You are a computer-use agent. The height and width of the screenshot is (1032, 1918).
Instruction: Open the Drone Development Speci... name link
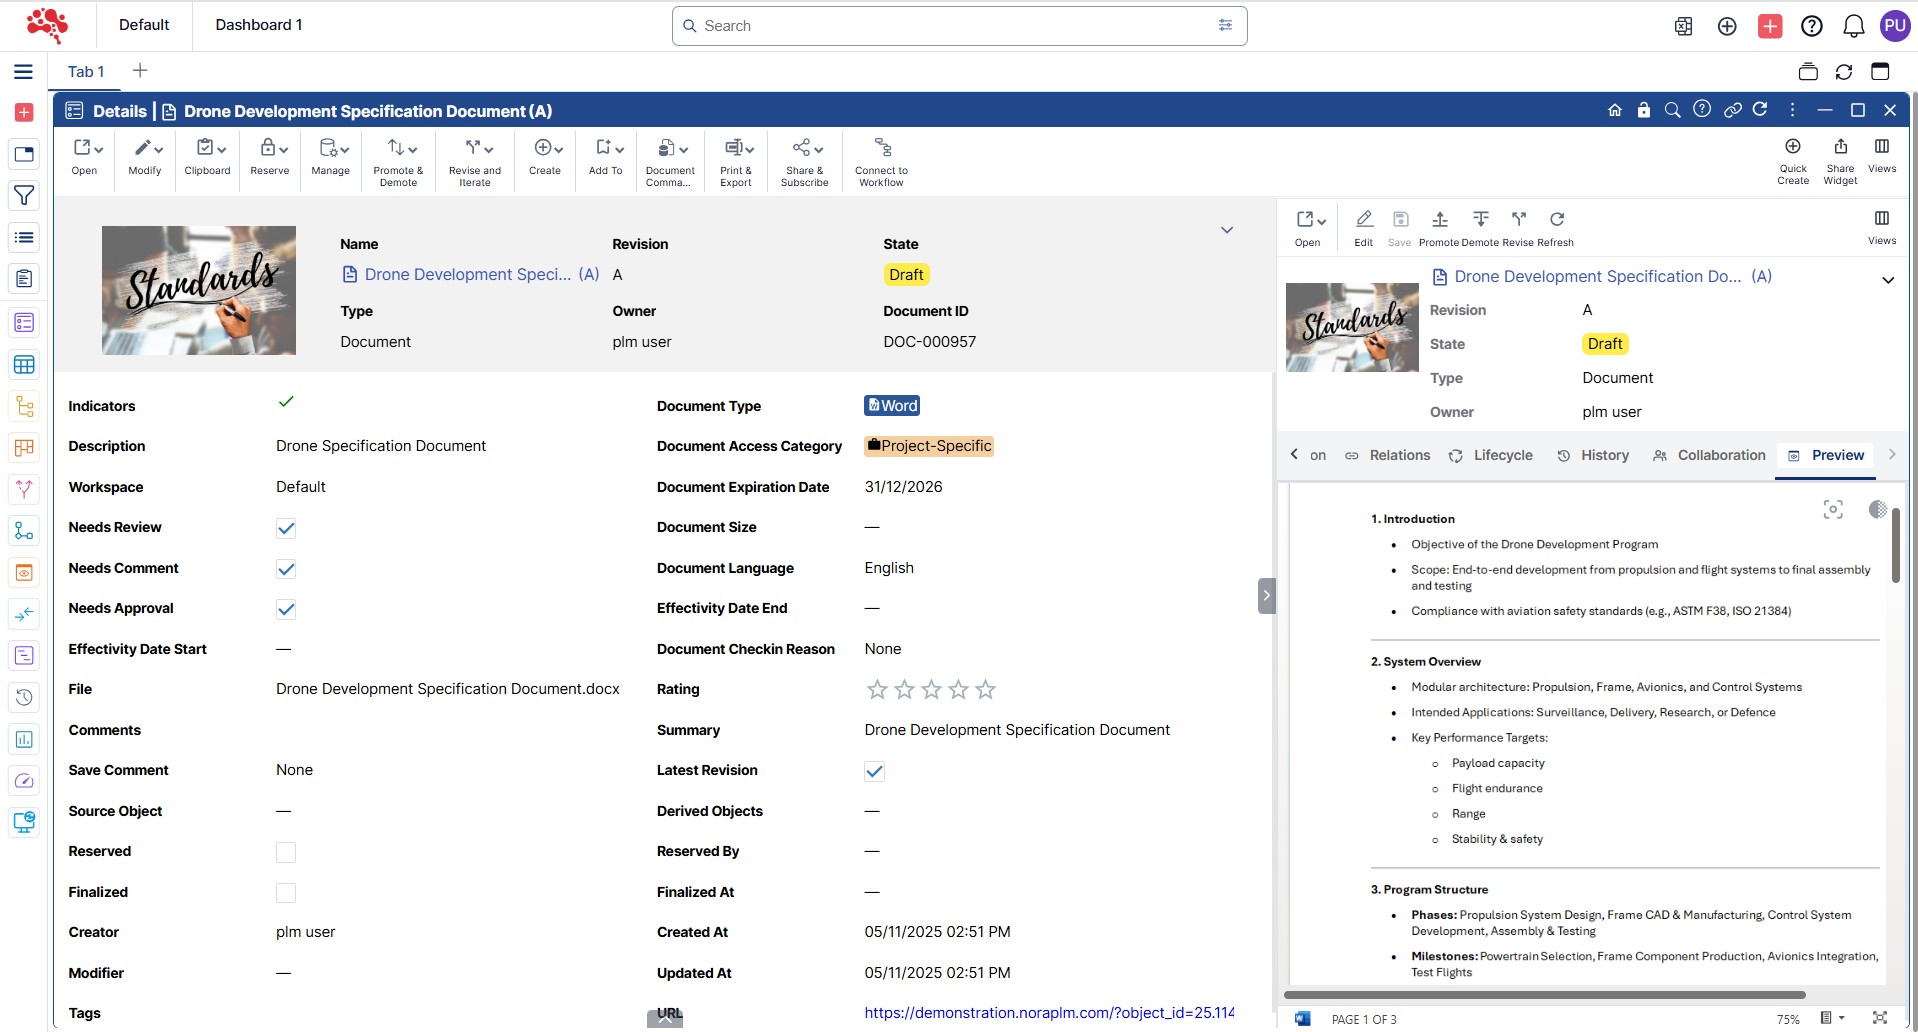click(467, 274)
